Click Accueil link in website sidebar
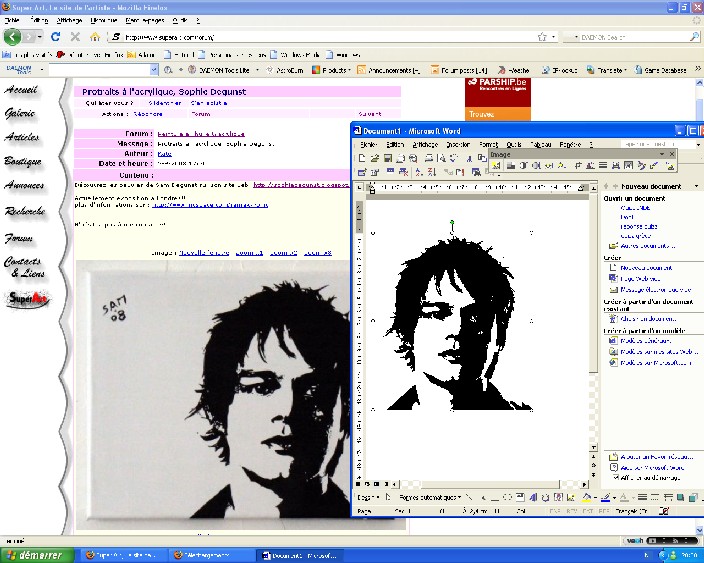Viewport: 704px width, 563px height. [x=21, y=90]
